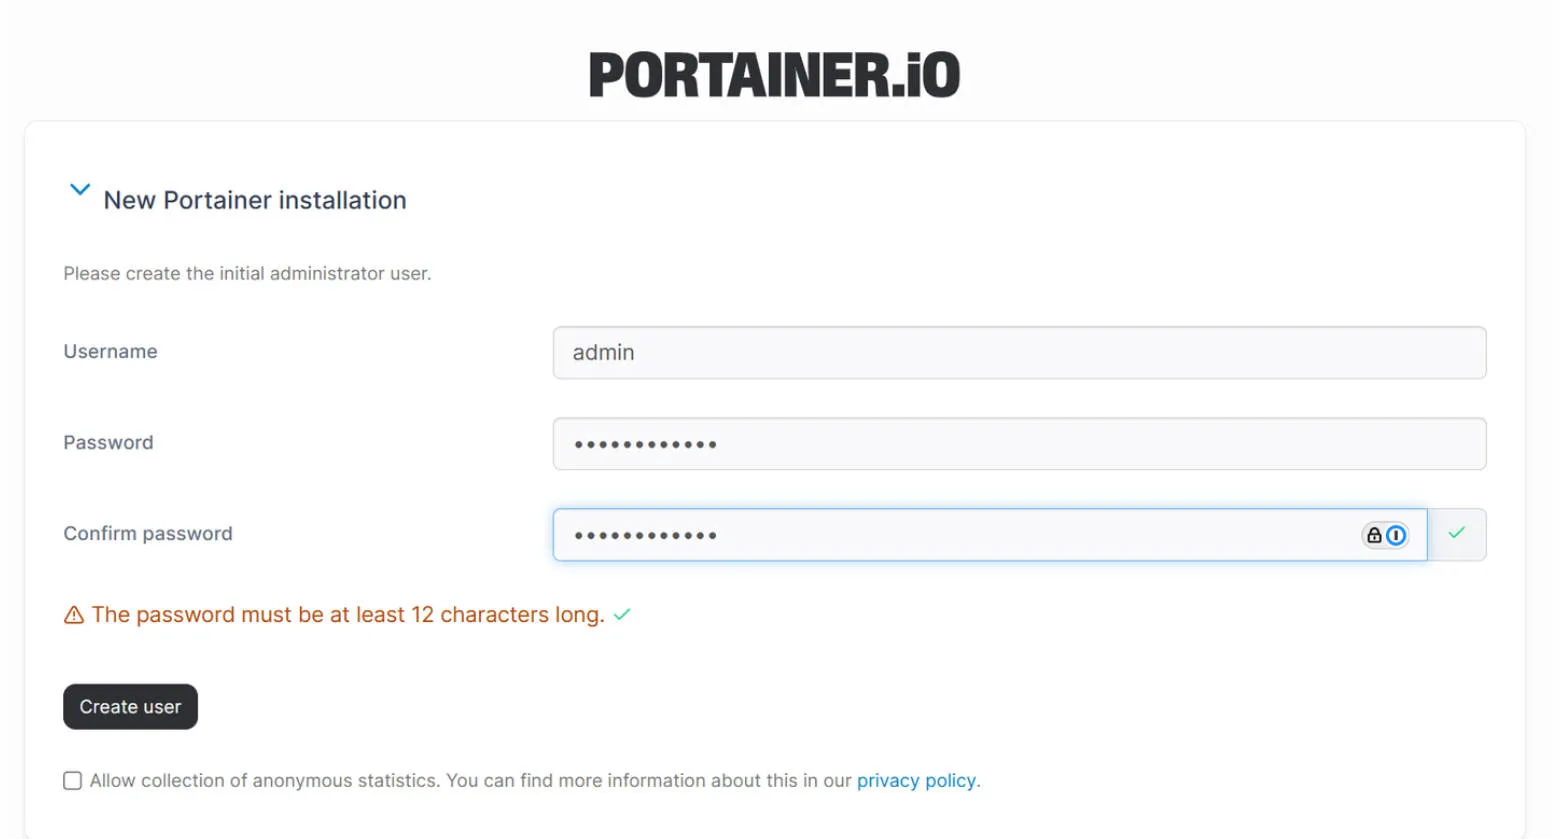The height and width of the screenshot is (839, 1564).
Task: Click the green checkmark beside confirm password field
Action: tap(1457, 533)
